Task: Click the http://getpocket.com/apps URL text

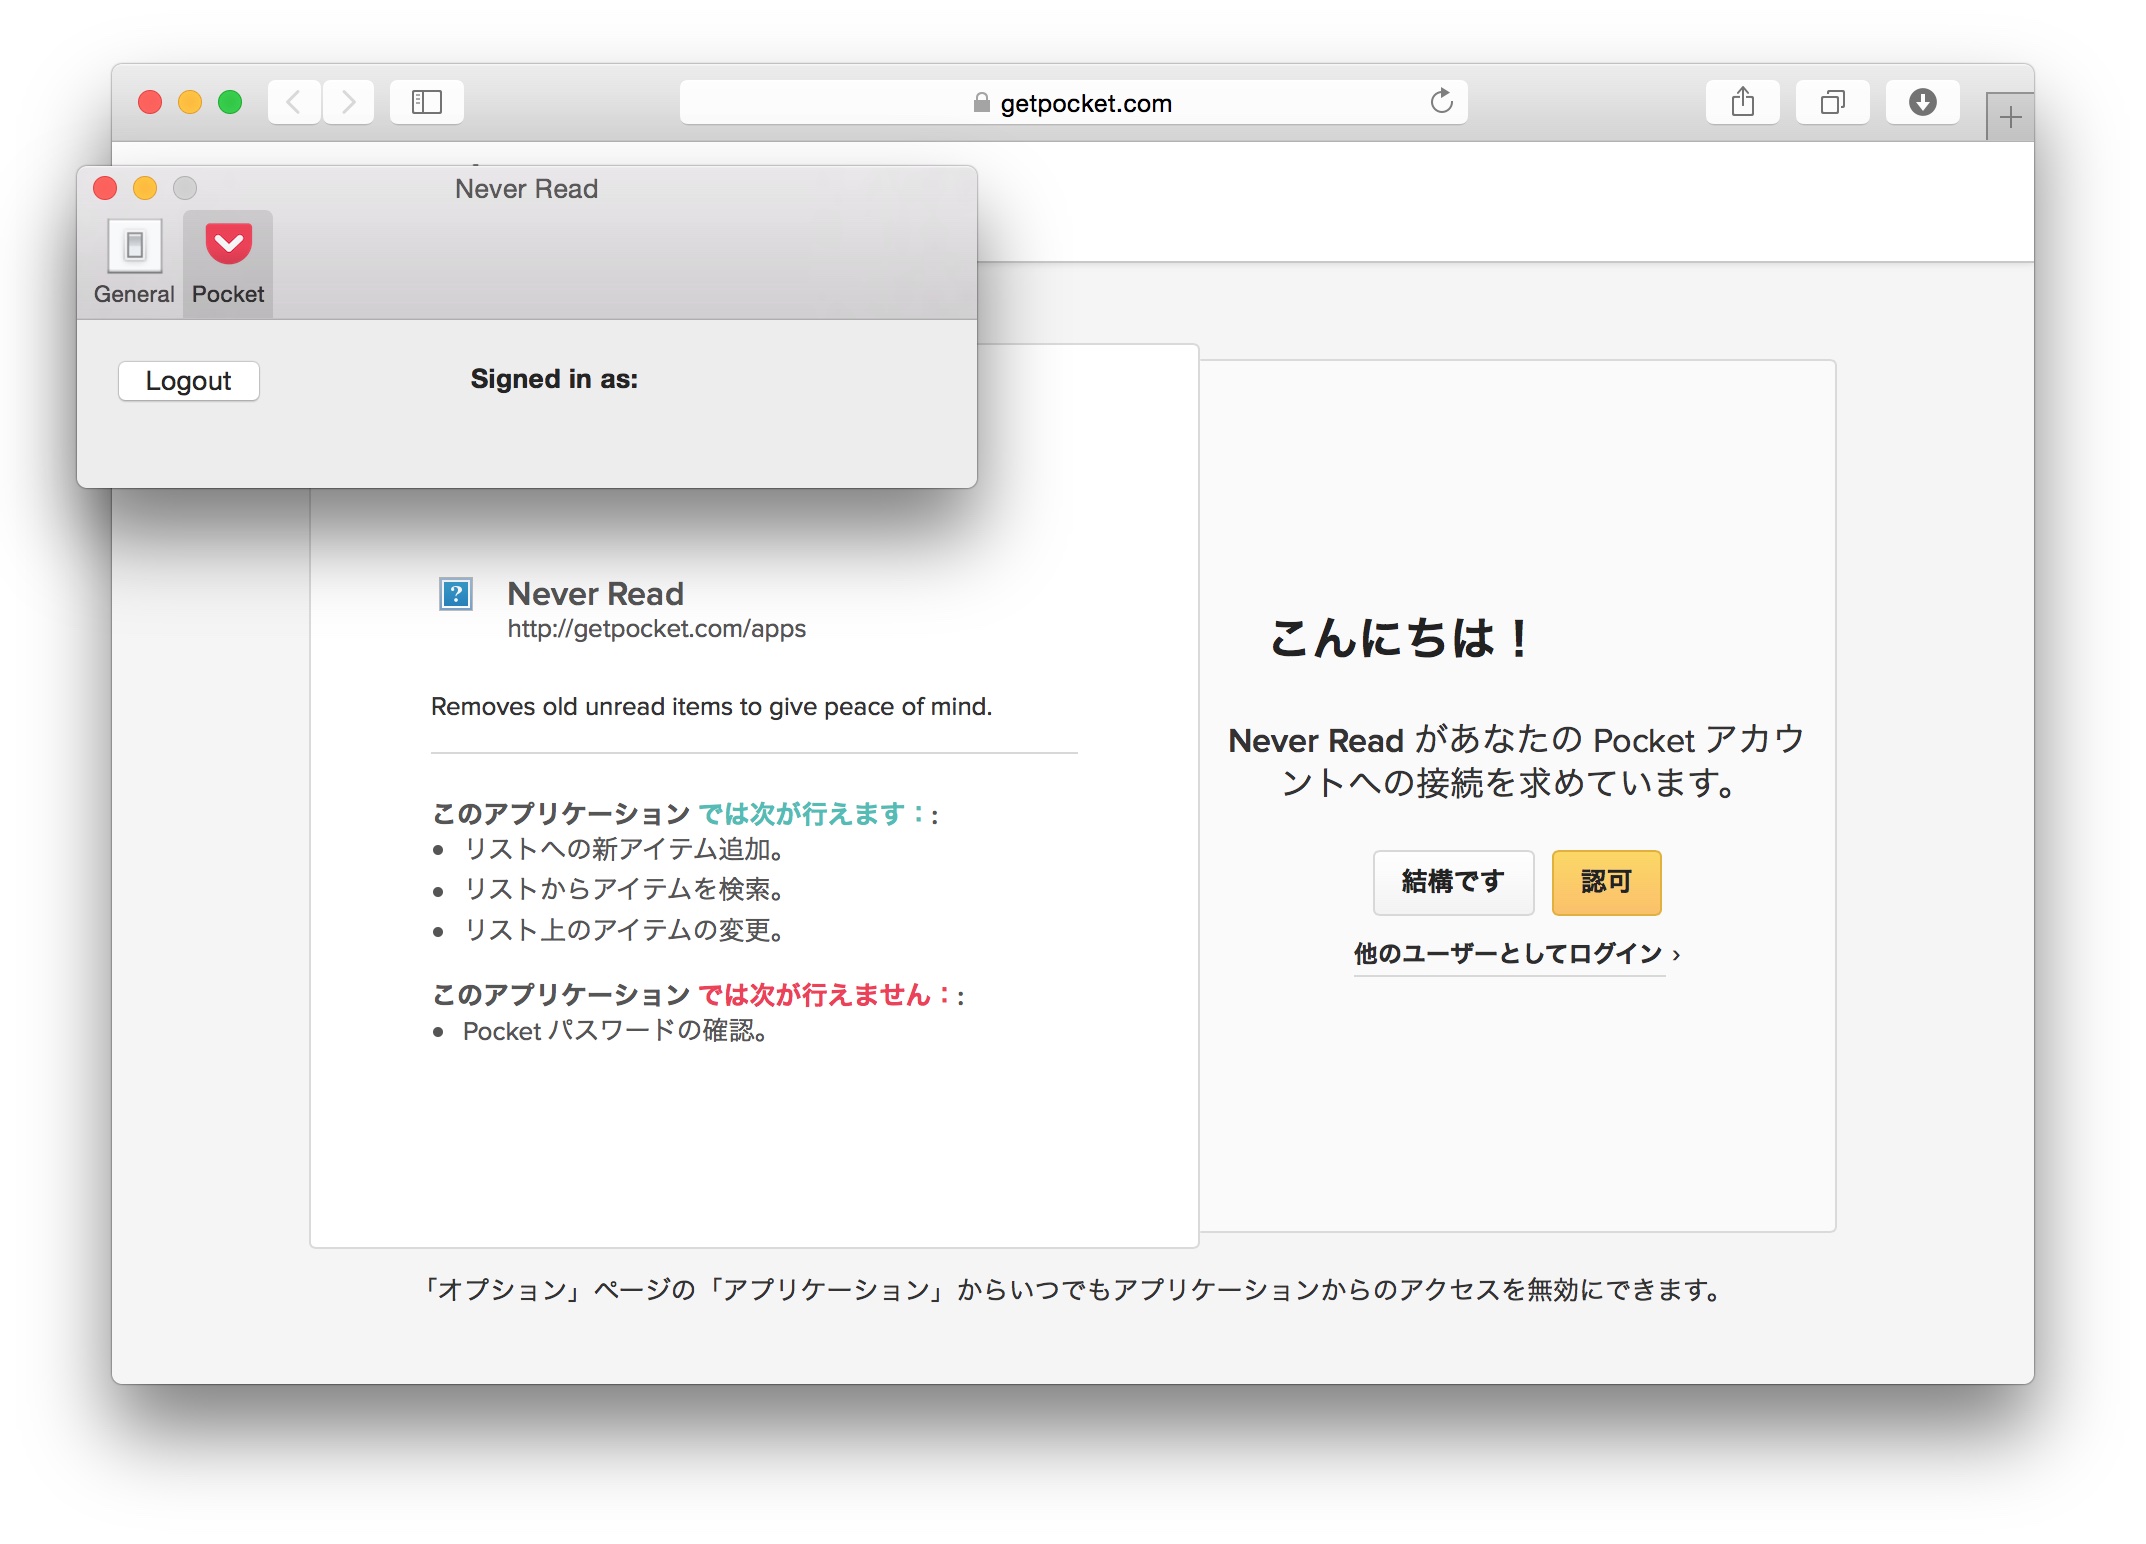Action: tap(656, 629)
